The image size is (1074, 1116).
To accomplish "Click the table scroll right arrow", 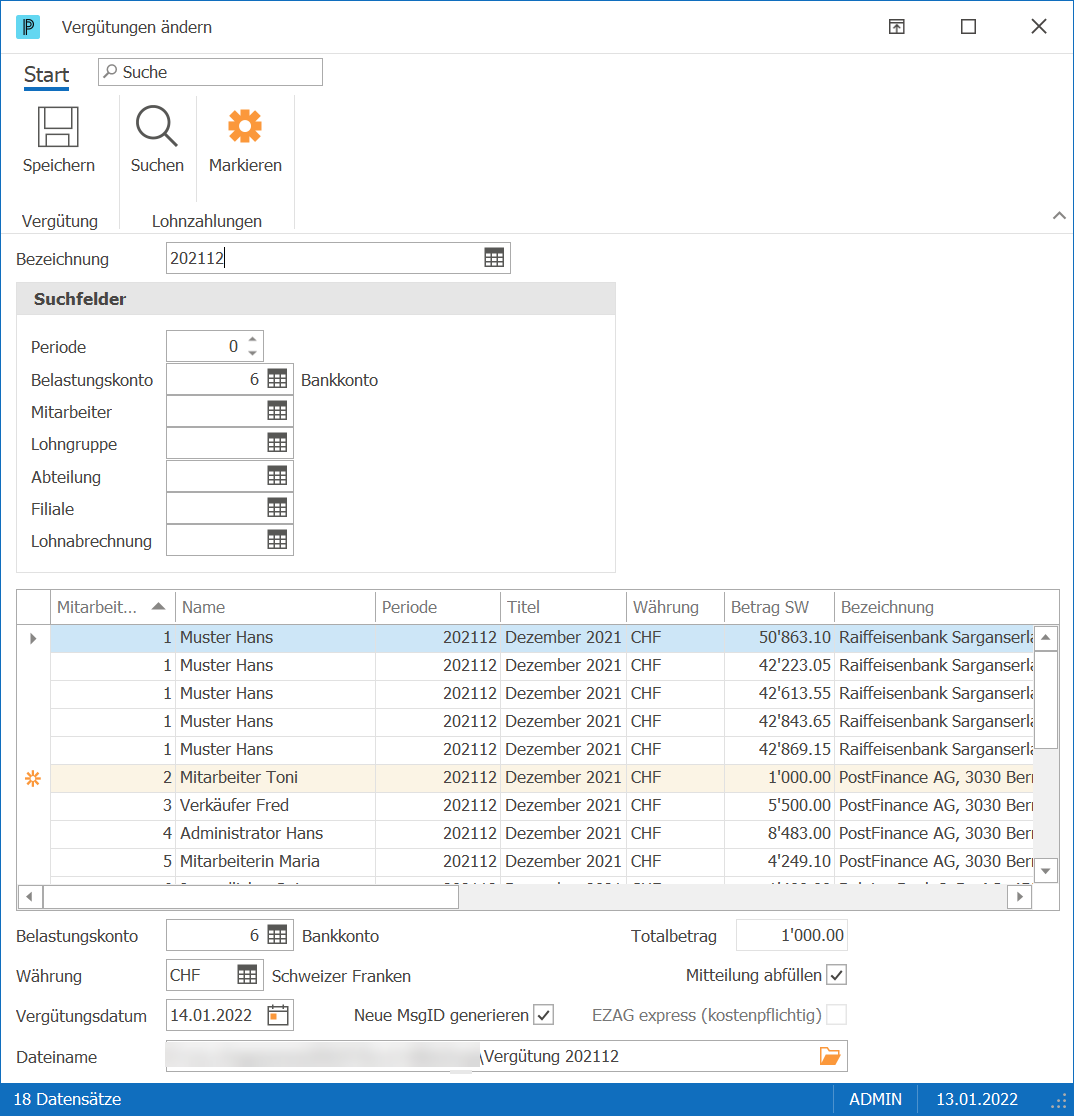I will [x=1019, y=897].
